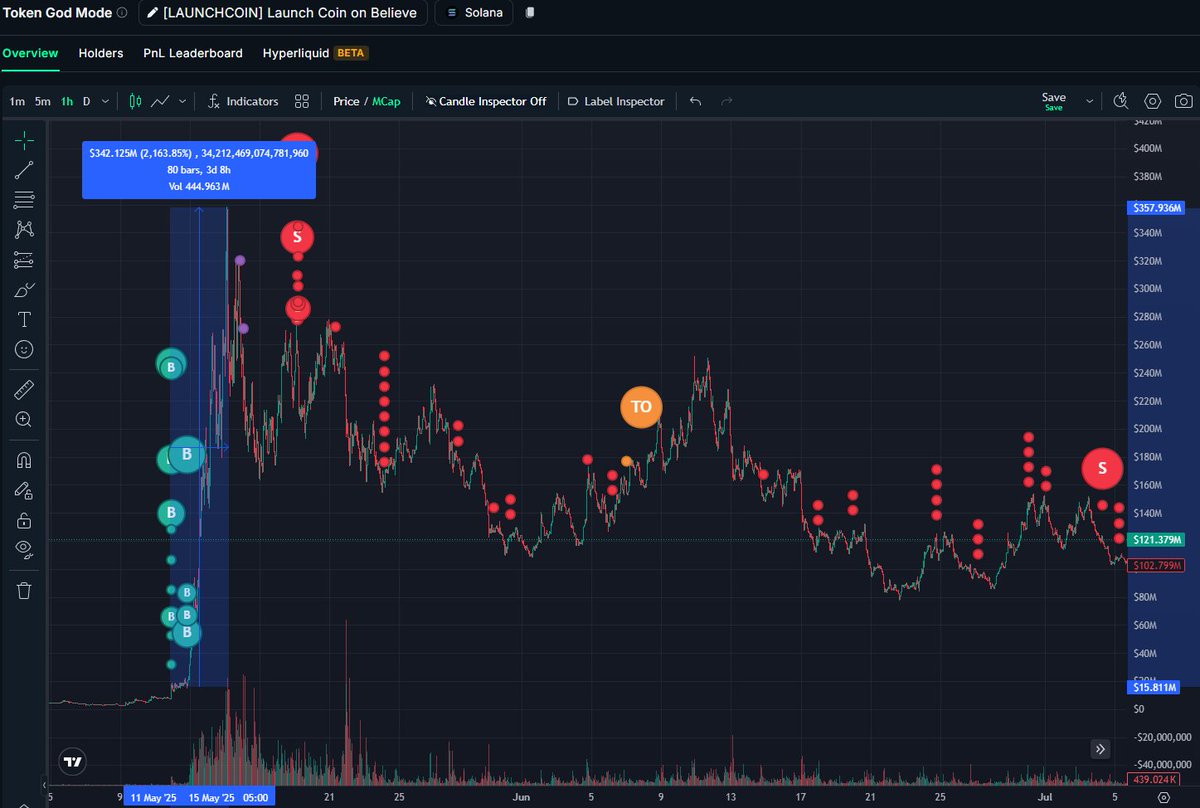
Task: Select the D timeframe
Action: (86, 101)
